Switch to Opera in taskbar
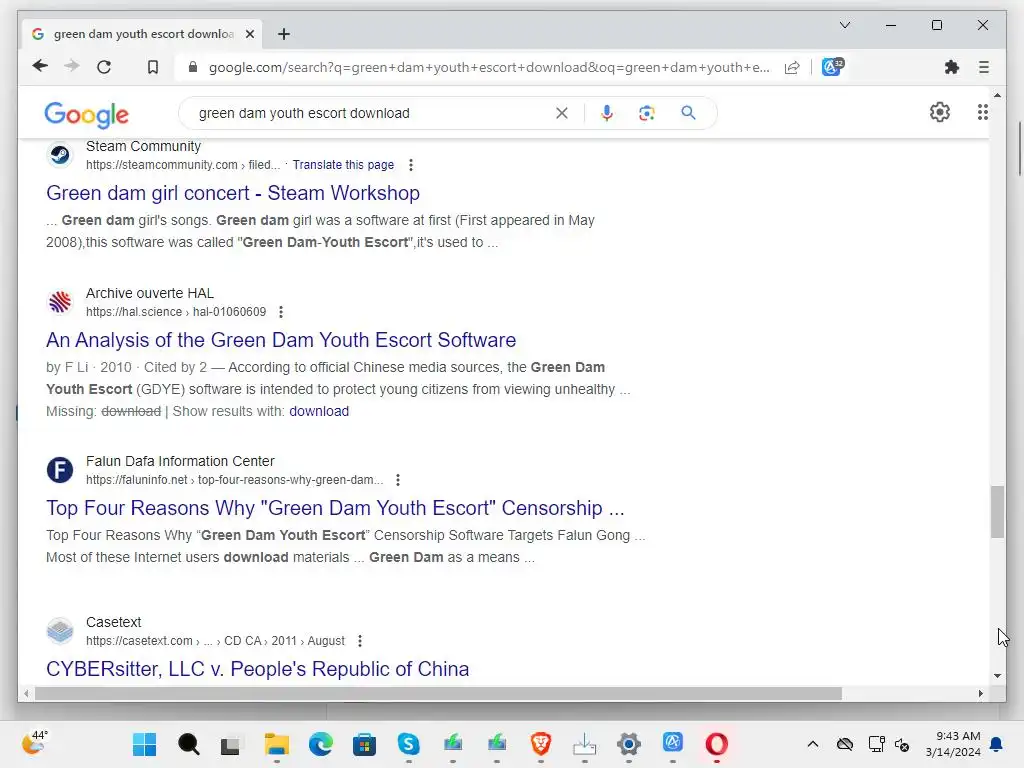This screenshot has width=1024, height=768. [716, 744]
